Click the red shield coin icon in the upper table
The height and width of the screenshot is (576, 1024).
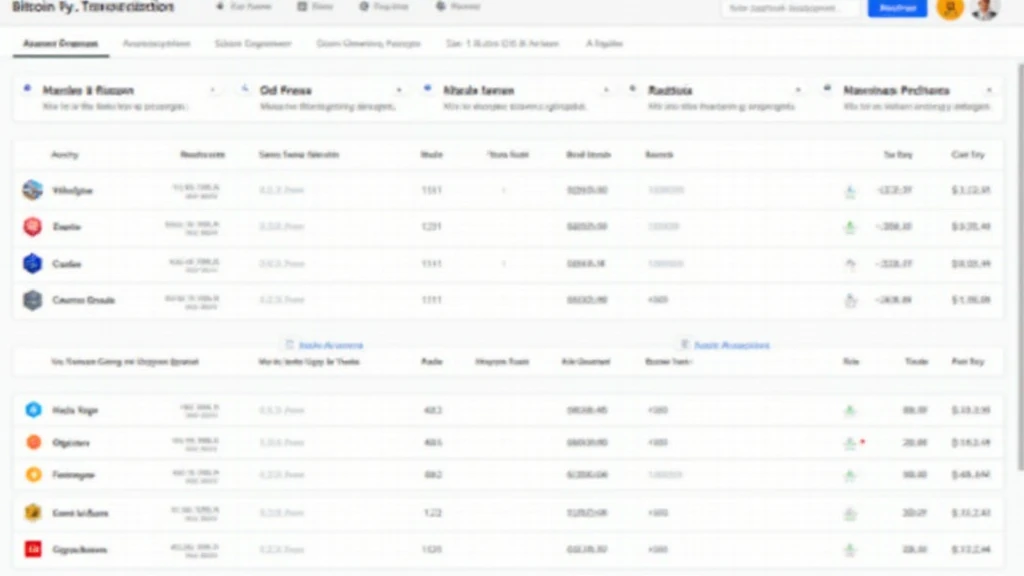(33, 227)
